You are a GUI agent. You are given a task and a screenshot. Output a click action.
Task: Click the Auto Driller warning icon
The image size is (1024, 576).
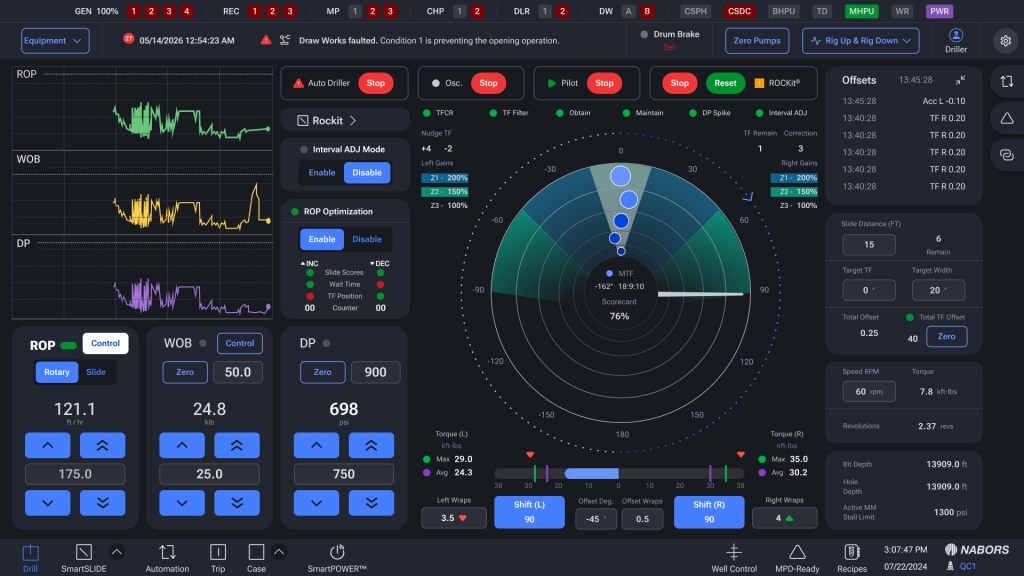(x=298, y=83)
